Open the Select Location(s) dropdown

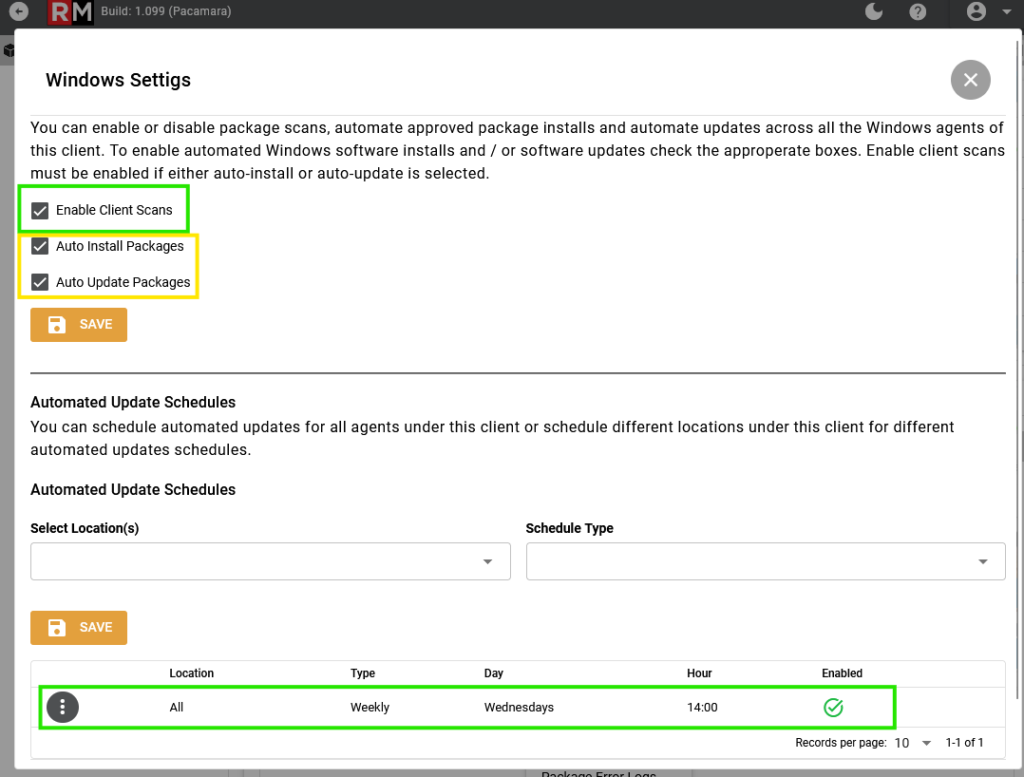point(270,562)
